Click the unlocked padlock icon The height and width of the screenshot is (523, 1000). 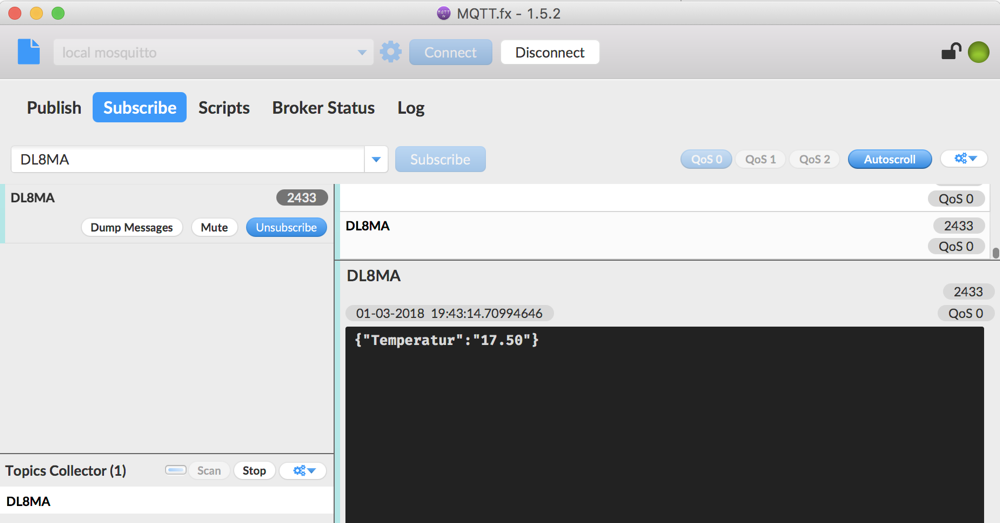951,51
